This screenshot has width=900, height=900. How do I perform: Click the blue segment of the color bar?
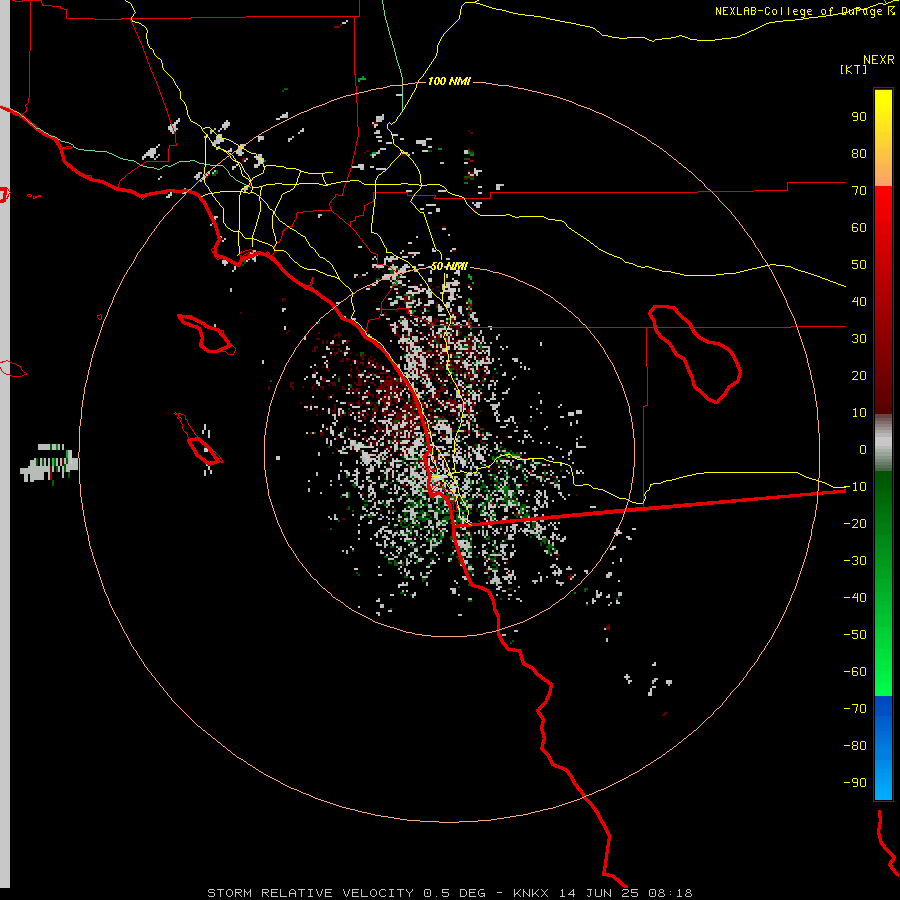click(883, 748)
